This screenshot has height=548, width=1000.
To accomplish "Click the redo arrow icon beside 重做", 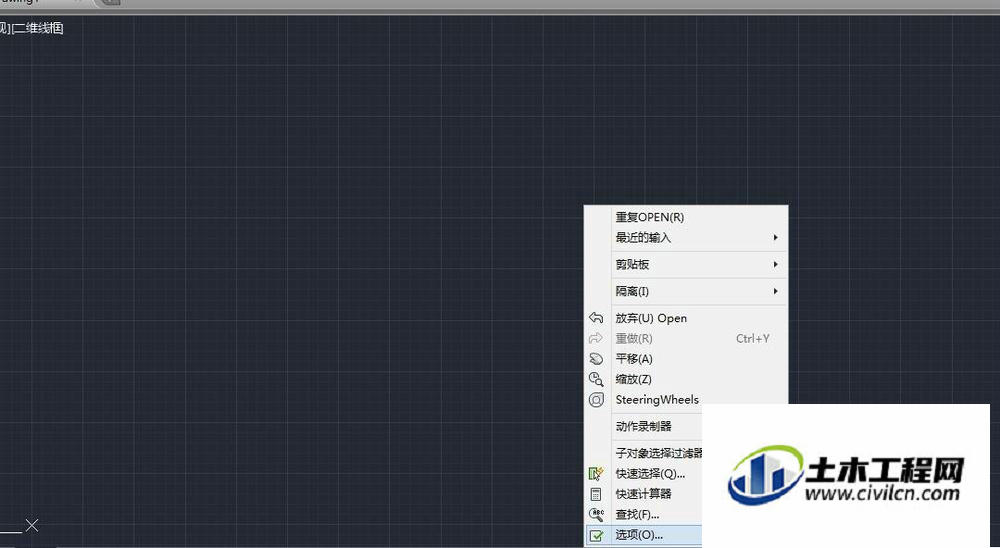I will (x=596, y=338).
